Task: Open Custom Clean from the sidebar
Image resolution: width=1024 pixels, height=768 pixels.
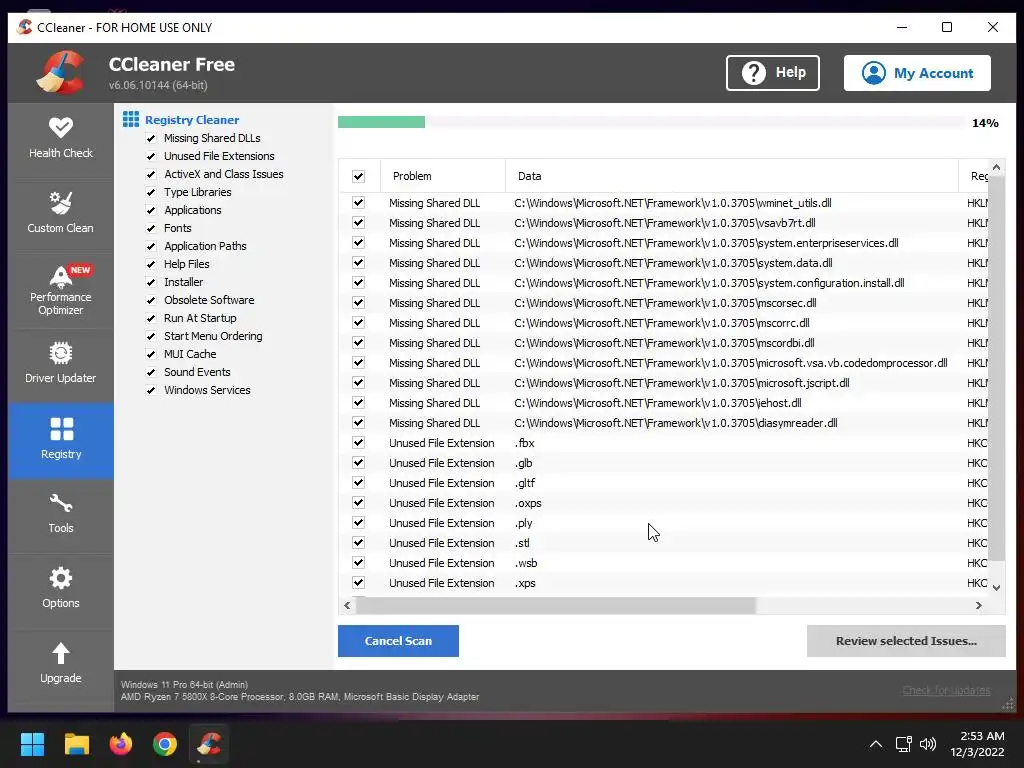Action: 61,214
